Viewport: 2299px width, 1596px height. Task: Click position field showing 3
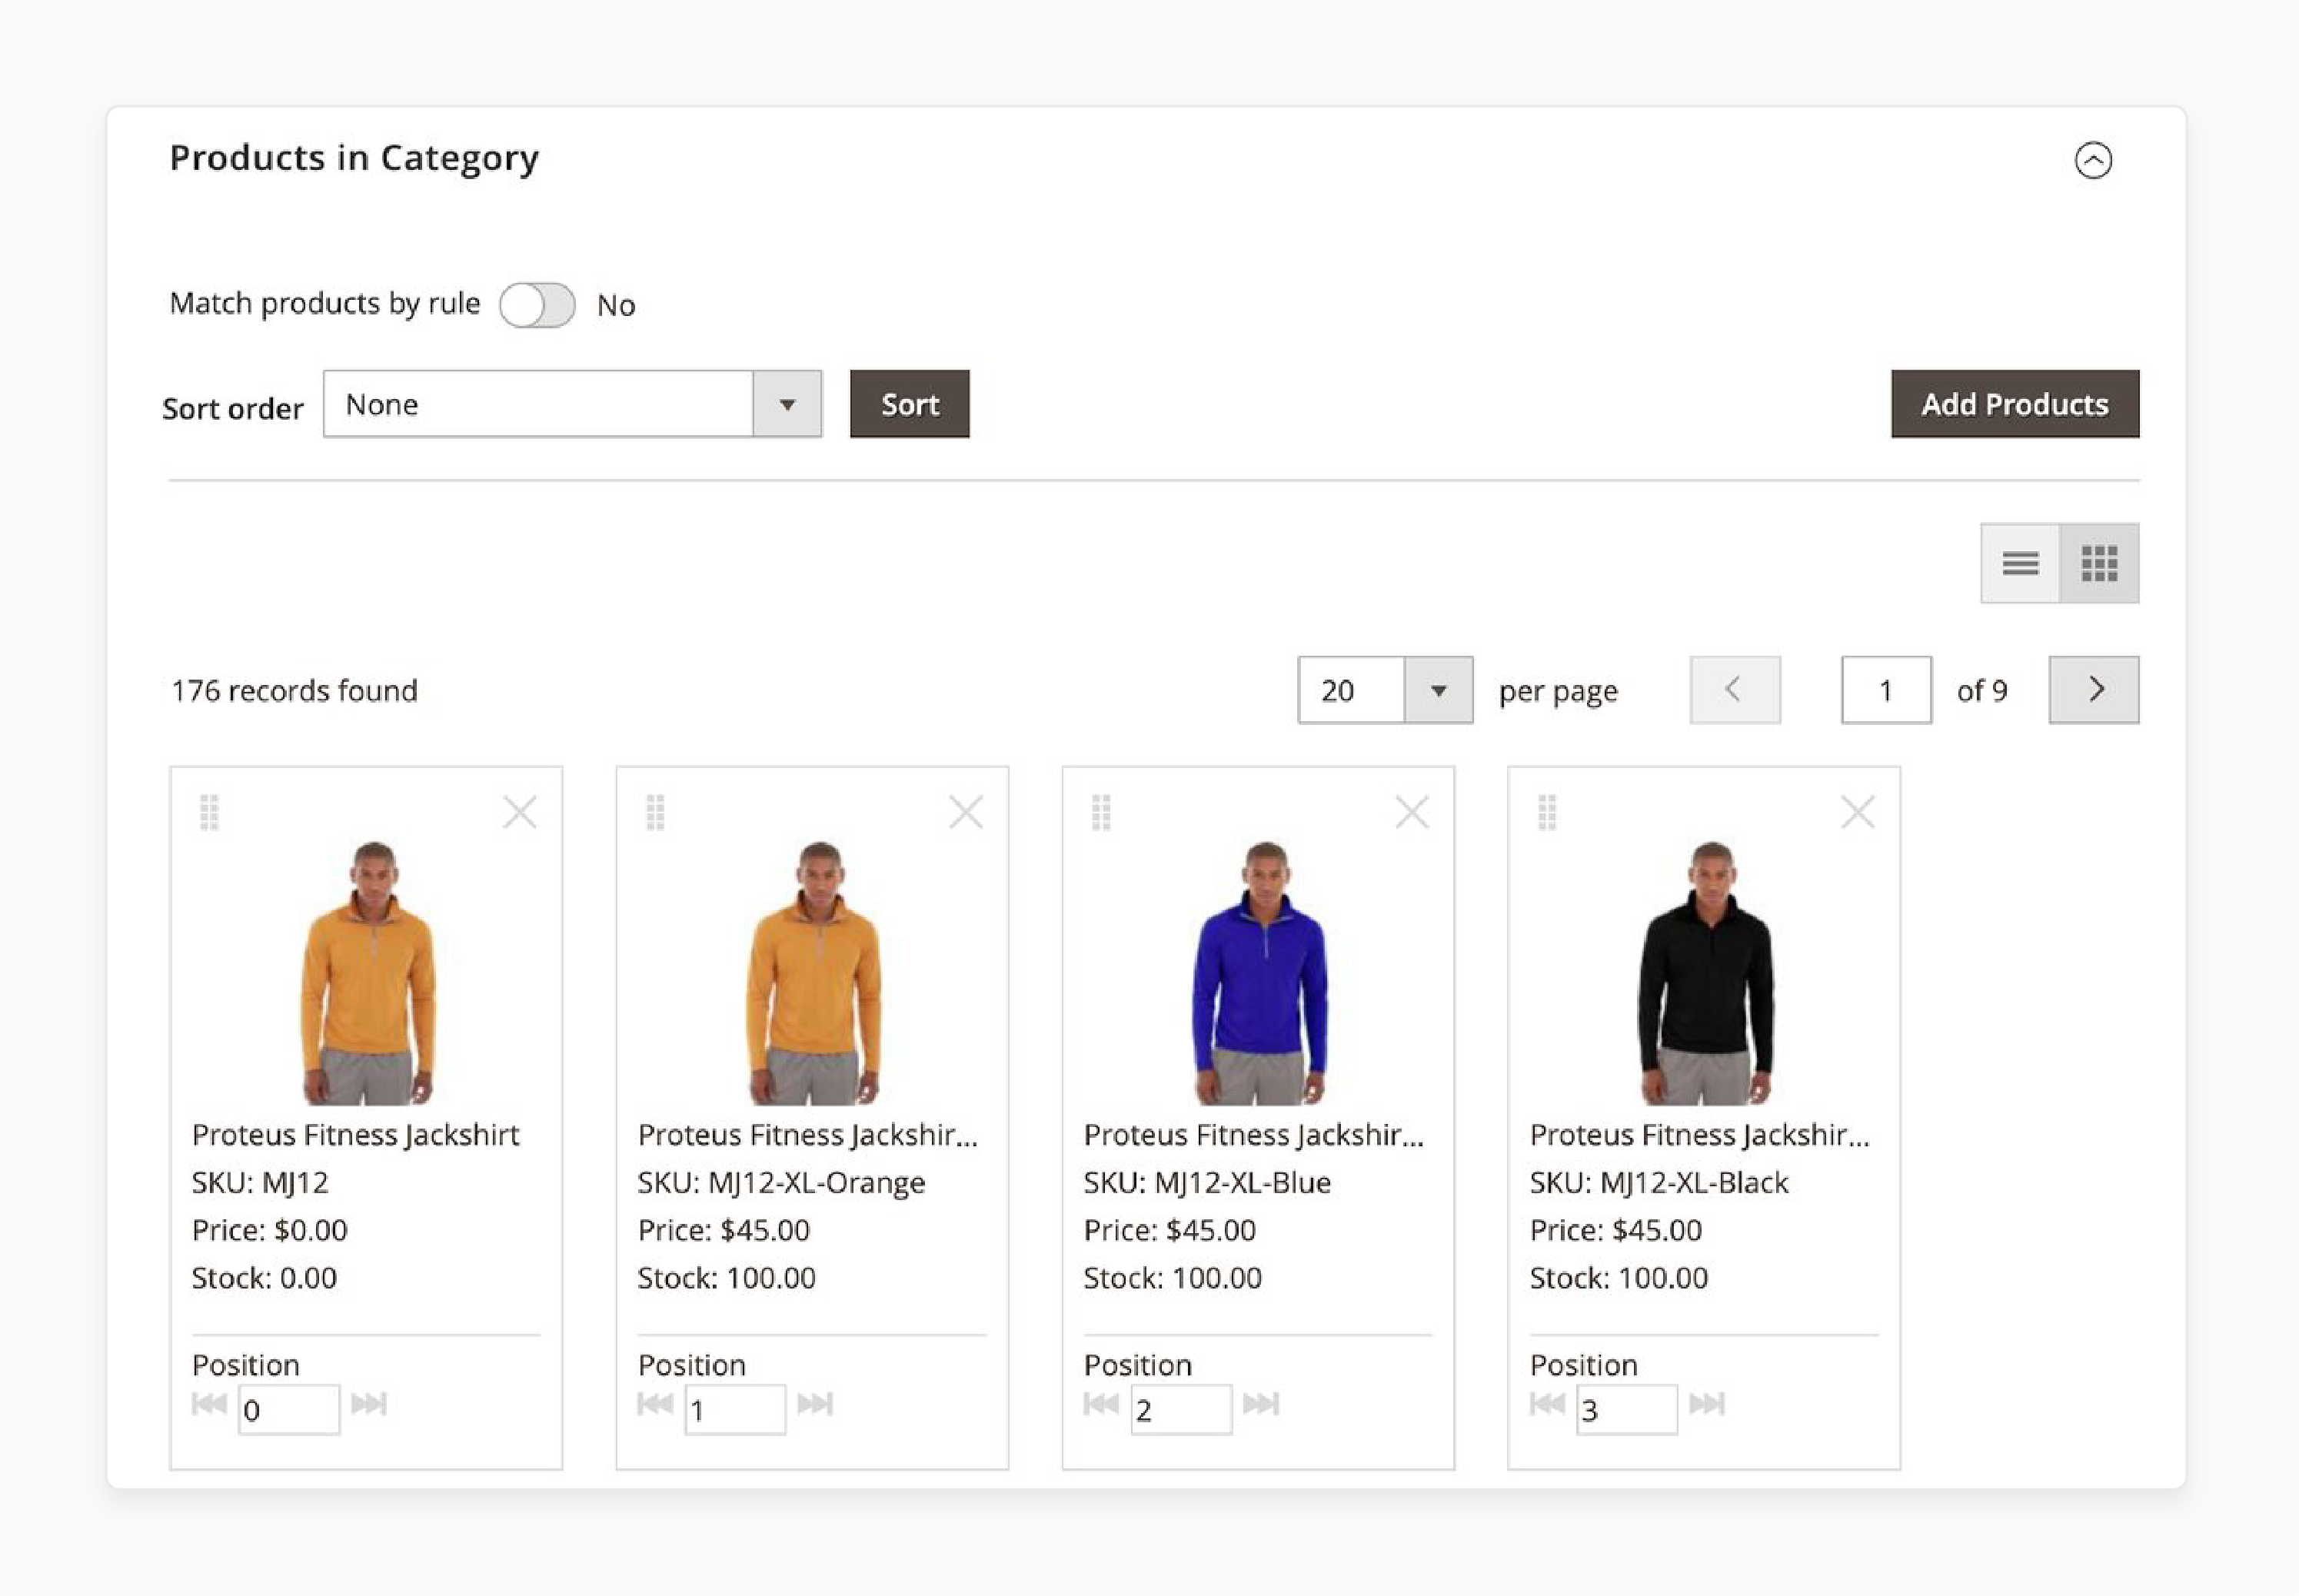click(1627, 1410)
